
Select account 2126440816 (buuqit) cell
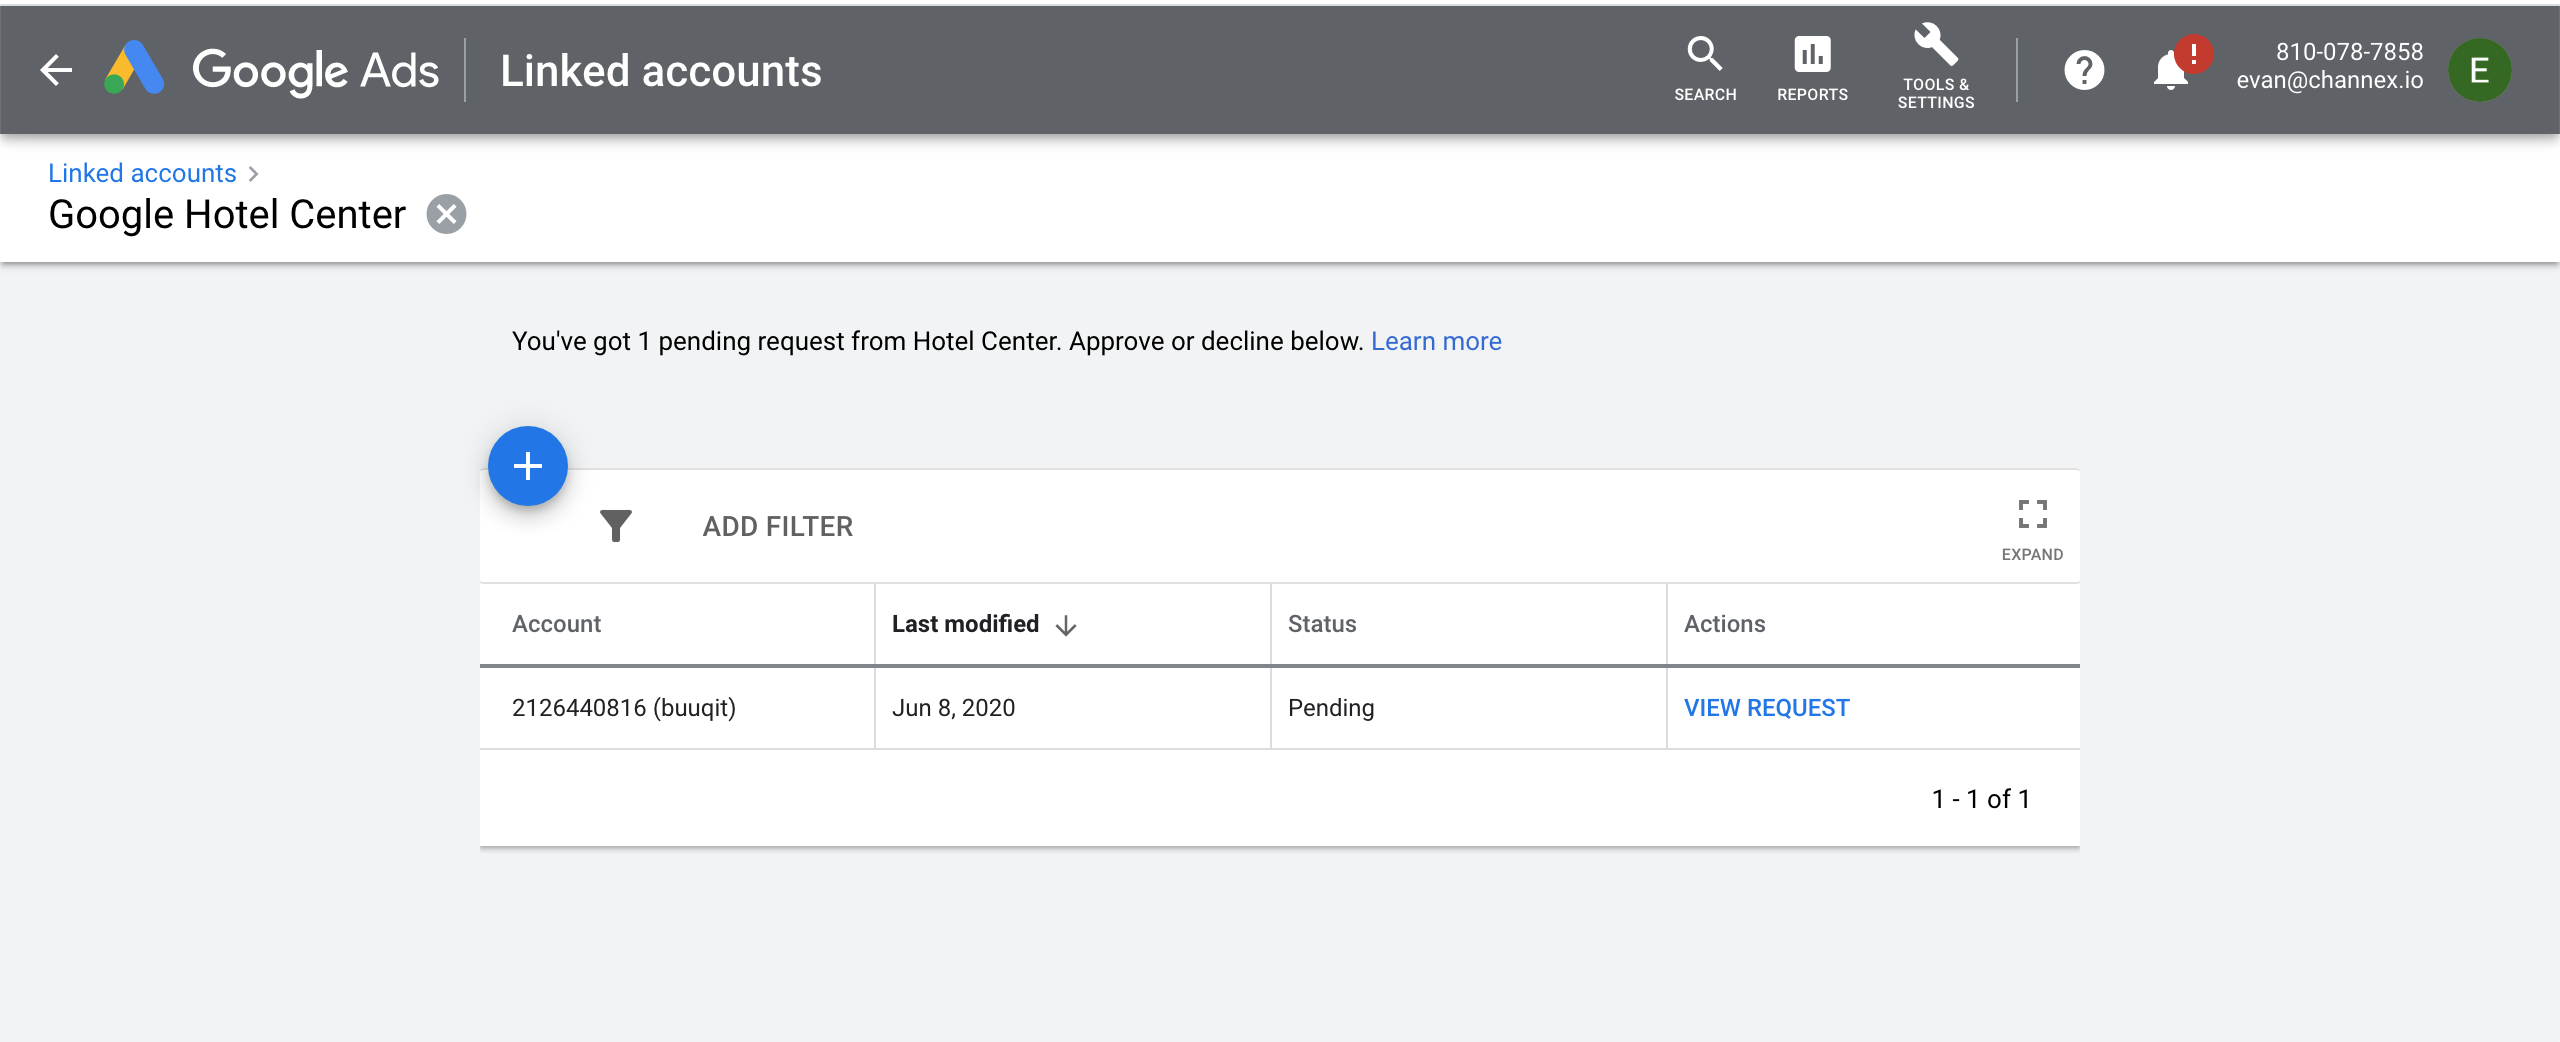[677, 708]
